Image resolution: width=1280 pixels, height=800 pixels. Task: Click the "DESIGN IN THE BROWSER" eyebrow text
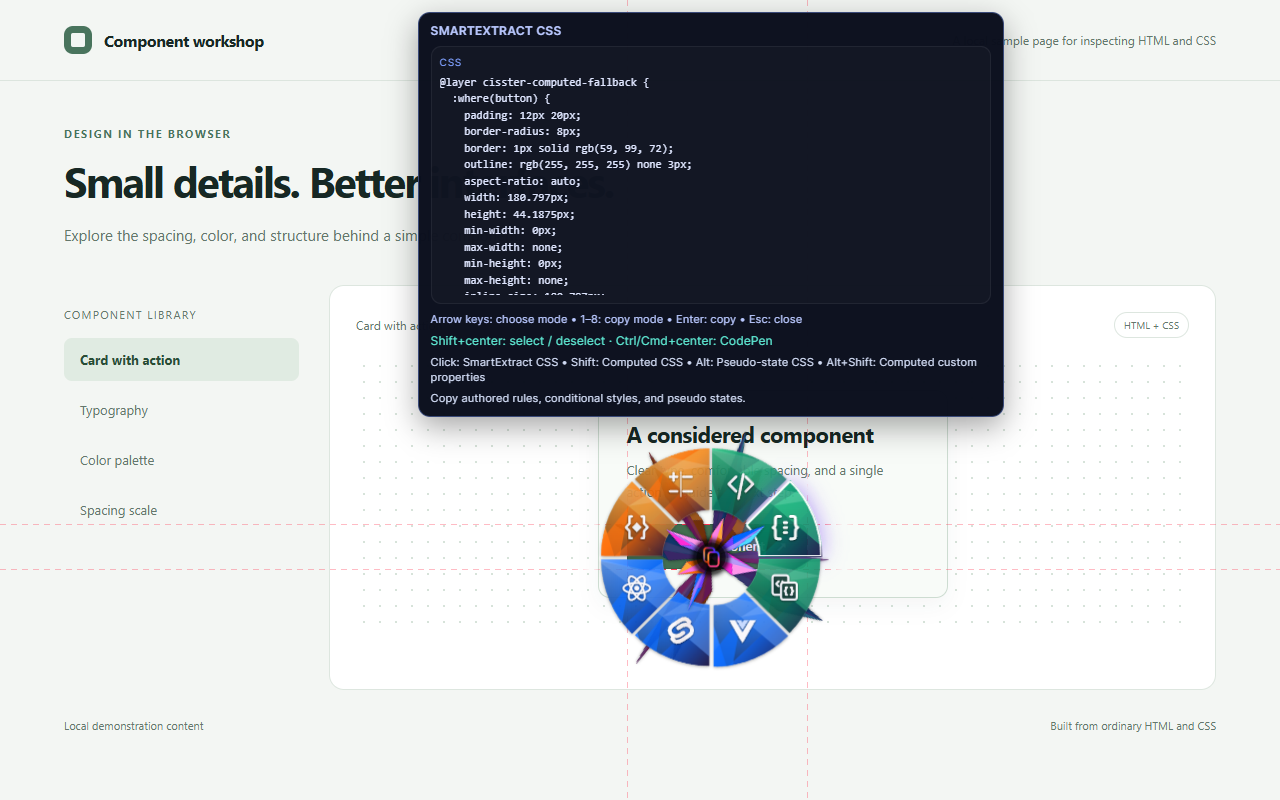point(147,134)
